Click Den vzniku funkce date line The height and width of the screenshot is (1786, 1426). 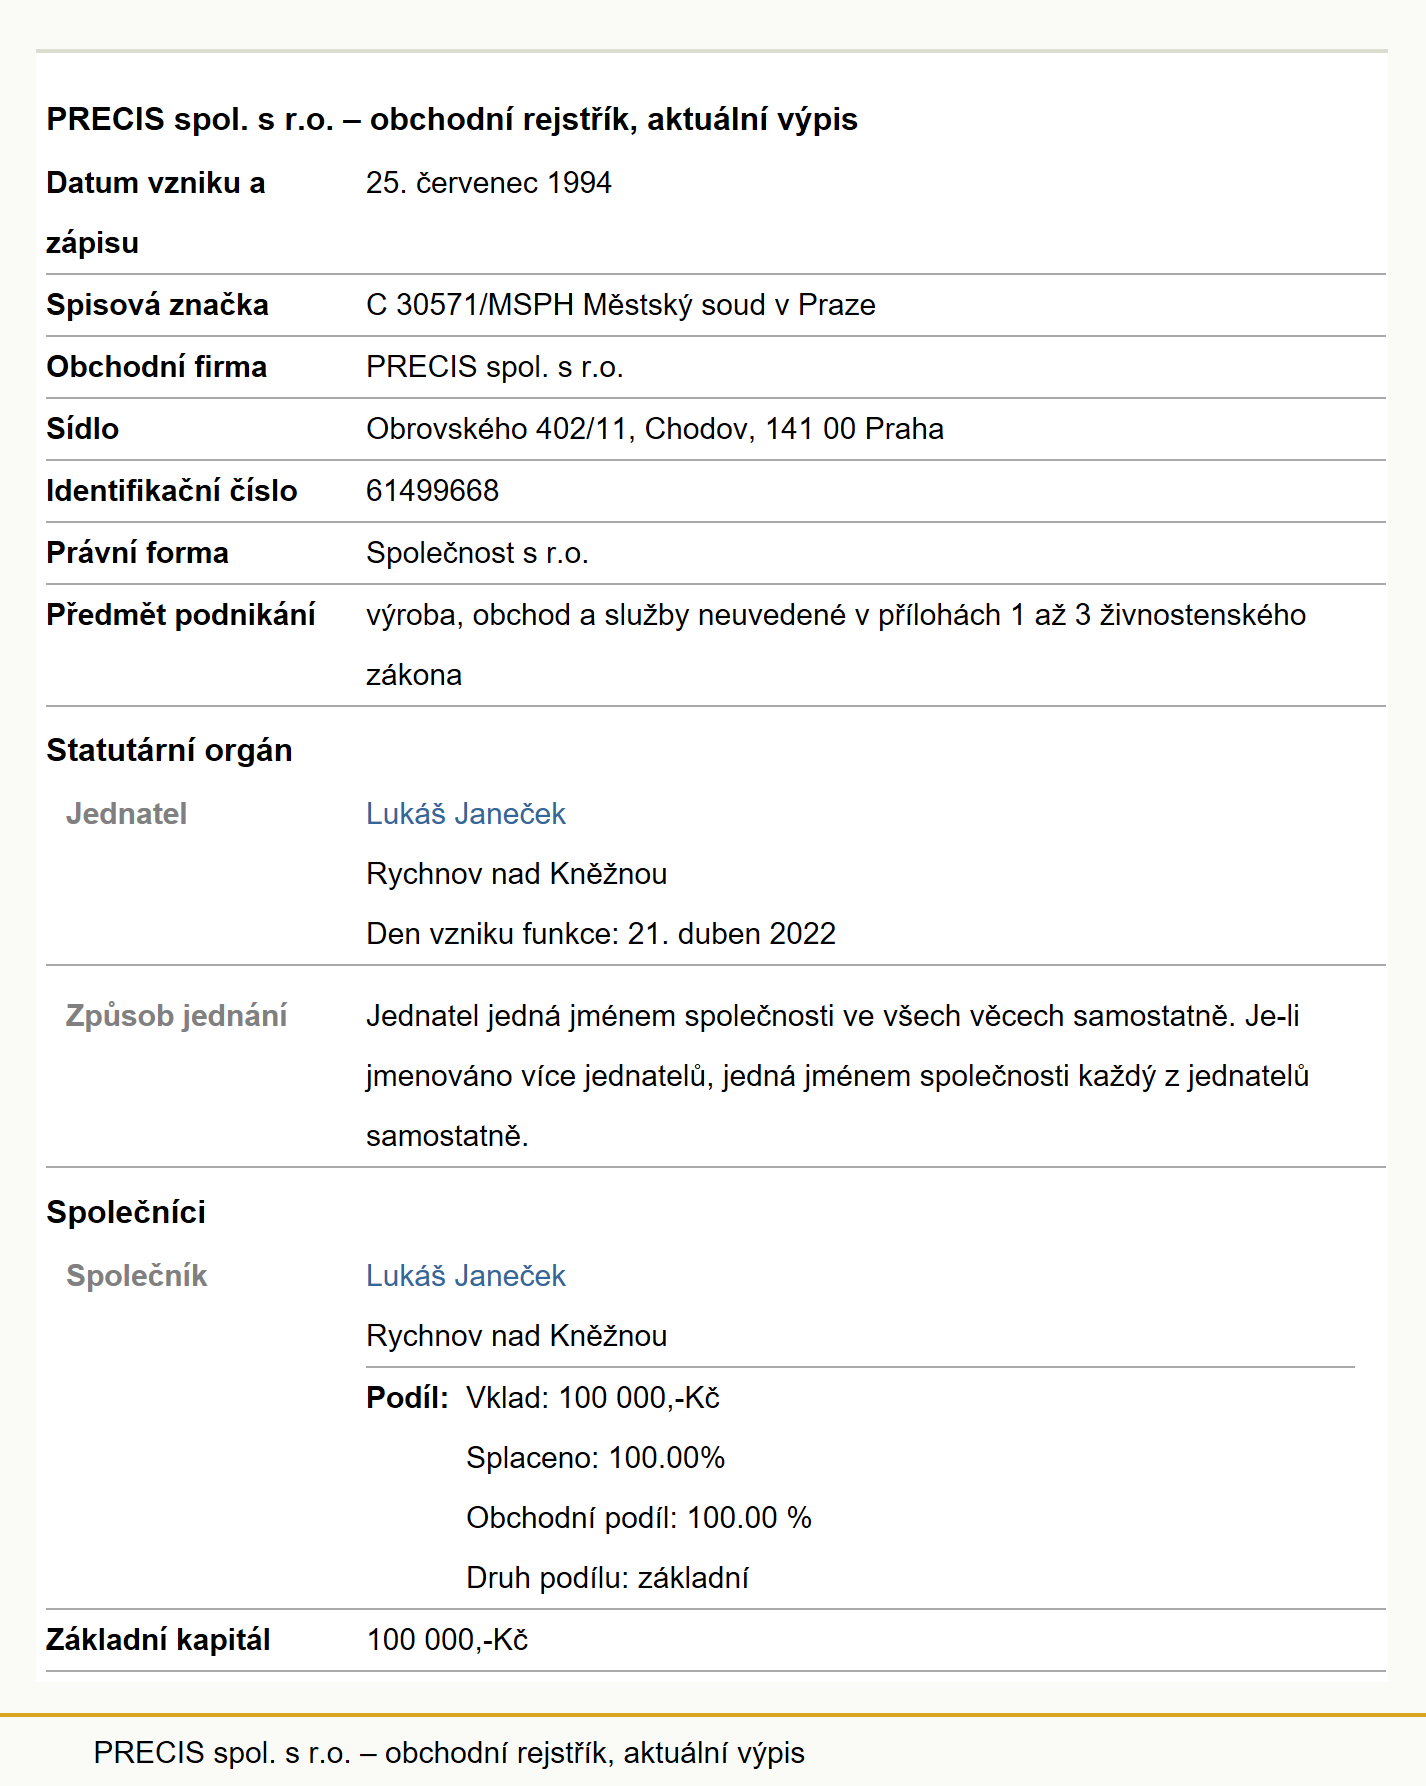pos(601,934)
